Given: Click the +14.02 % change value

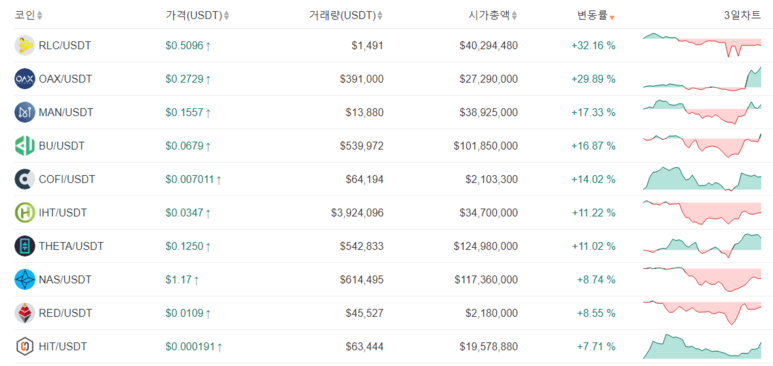Looking at the screenshot, I should coord(594,179).
